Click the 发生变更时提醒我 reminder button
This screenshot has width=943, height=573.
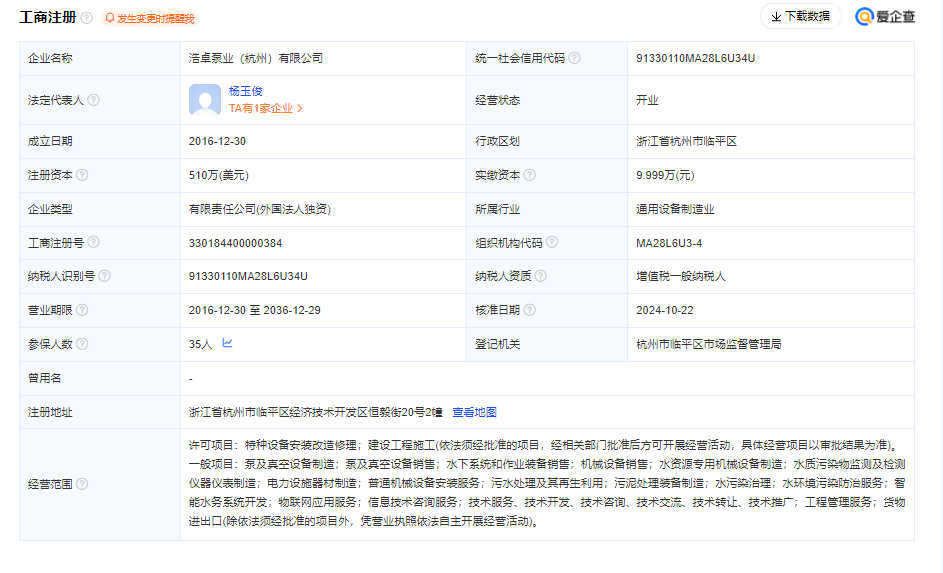pyautogui.click(x=150, y=19)
